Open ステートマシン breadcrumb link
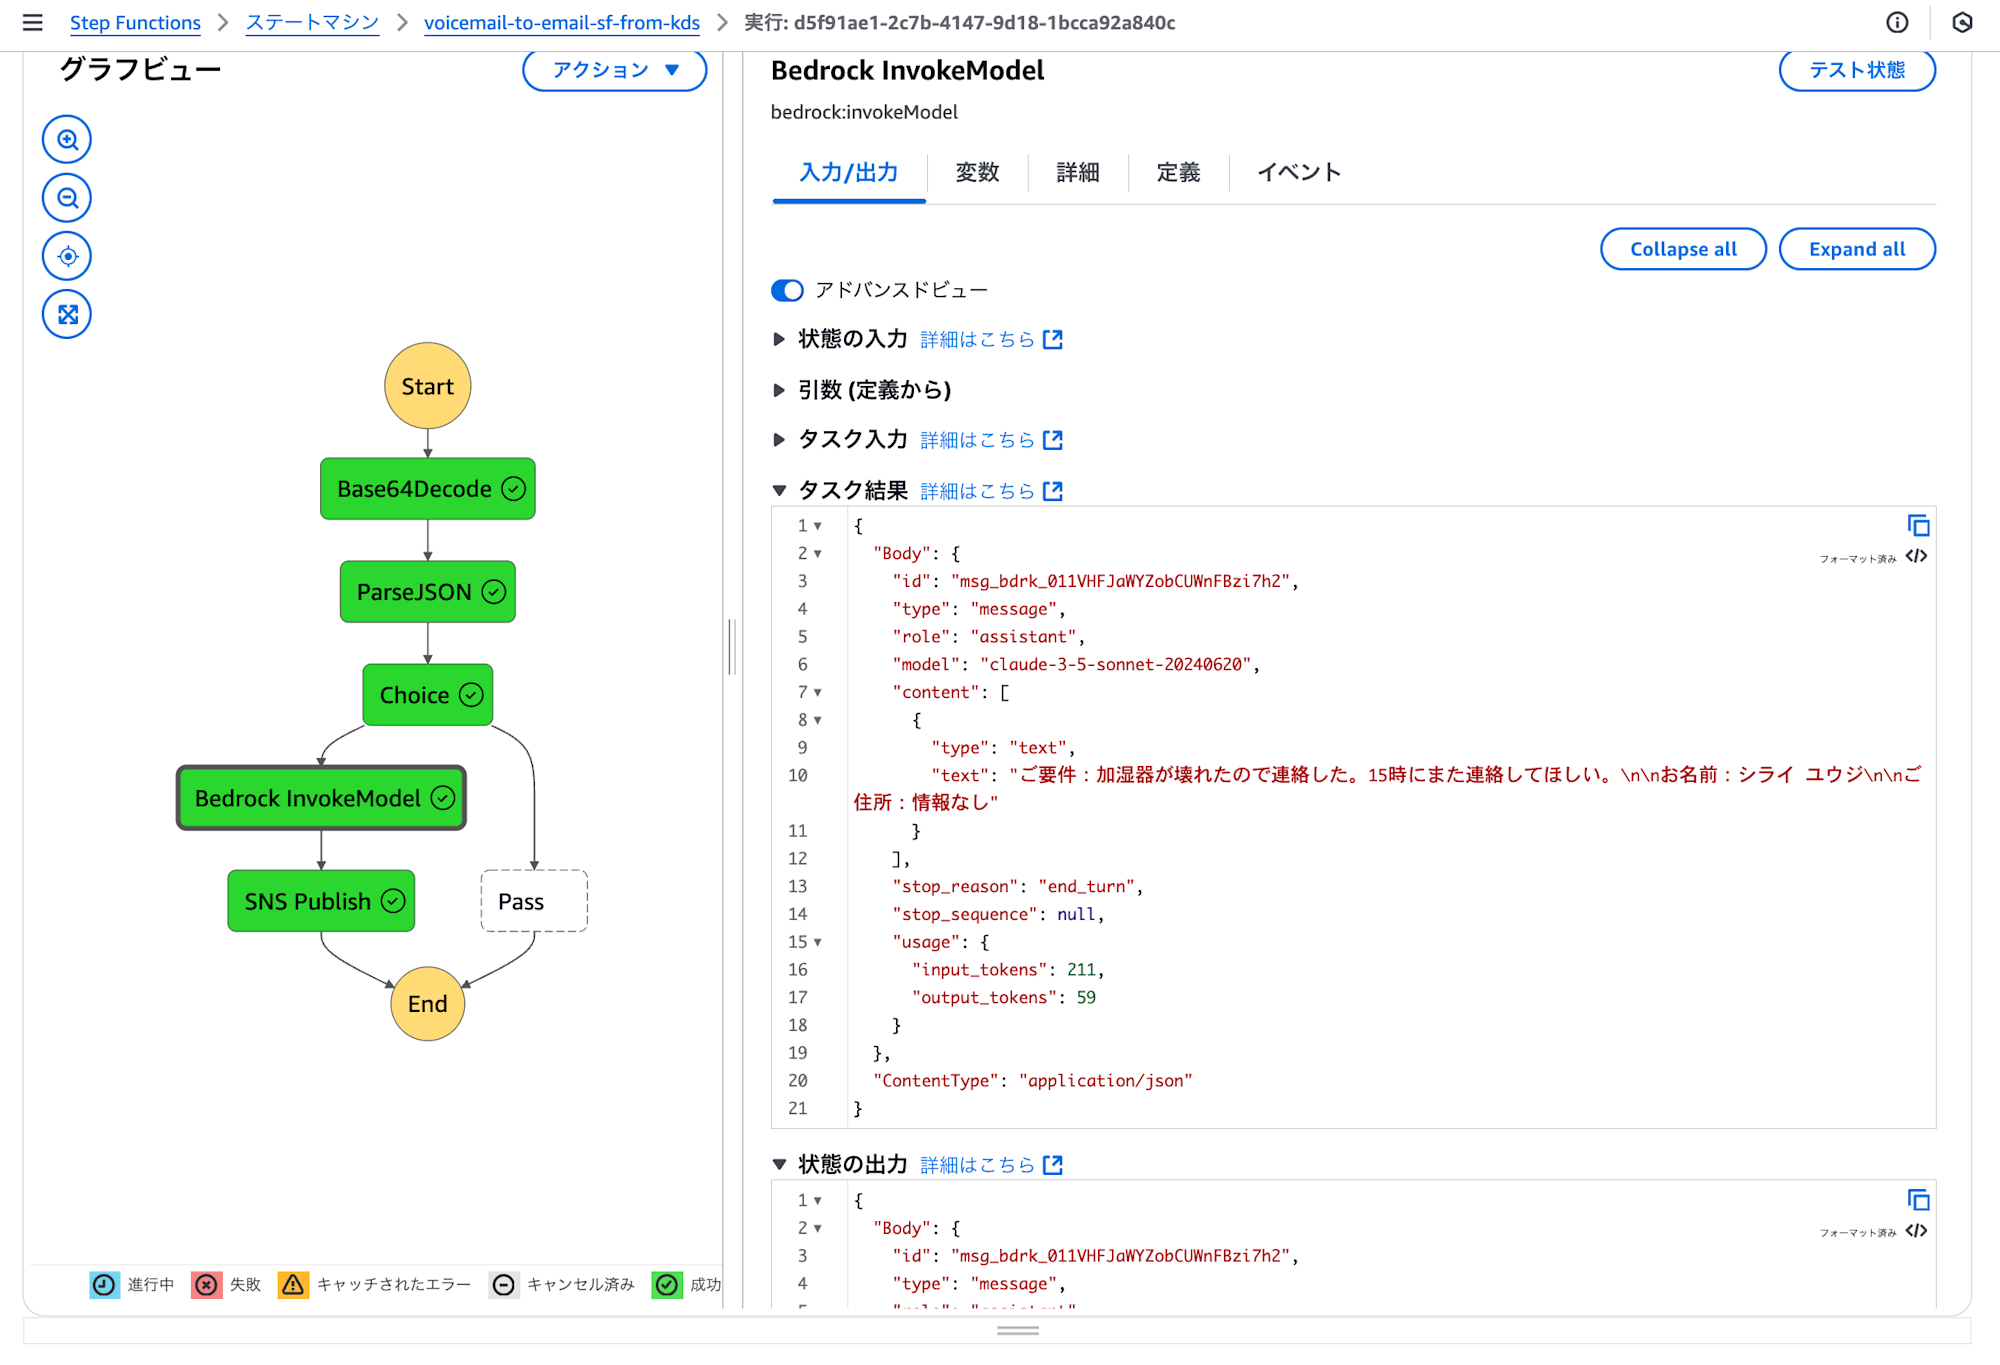This screenshot has width=2000, height=1365. 312,23
